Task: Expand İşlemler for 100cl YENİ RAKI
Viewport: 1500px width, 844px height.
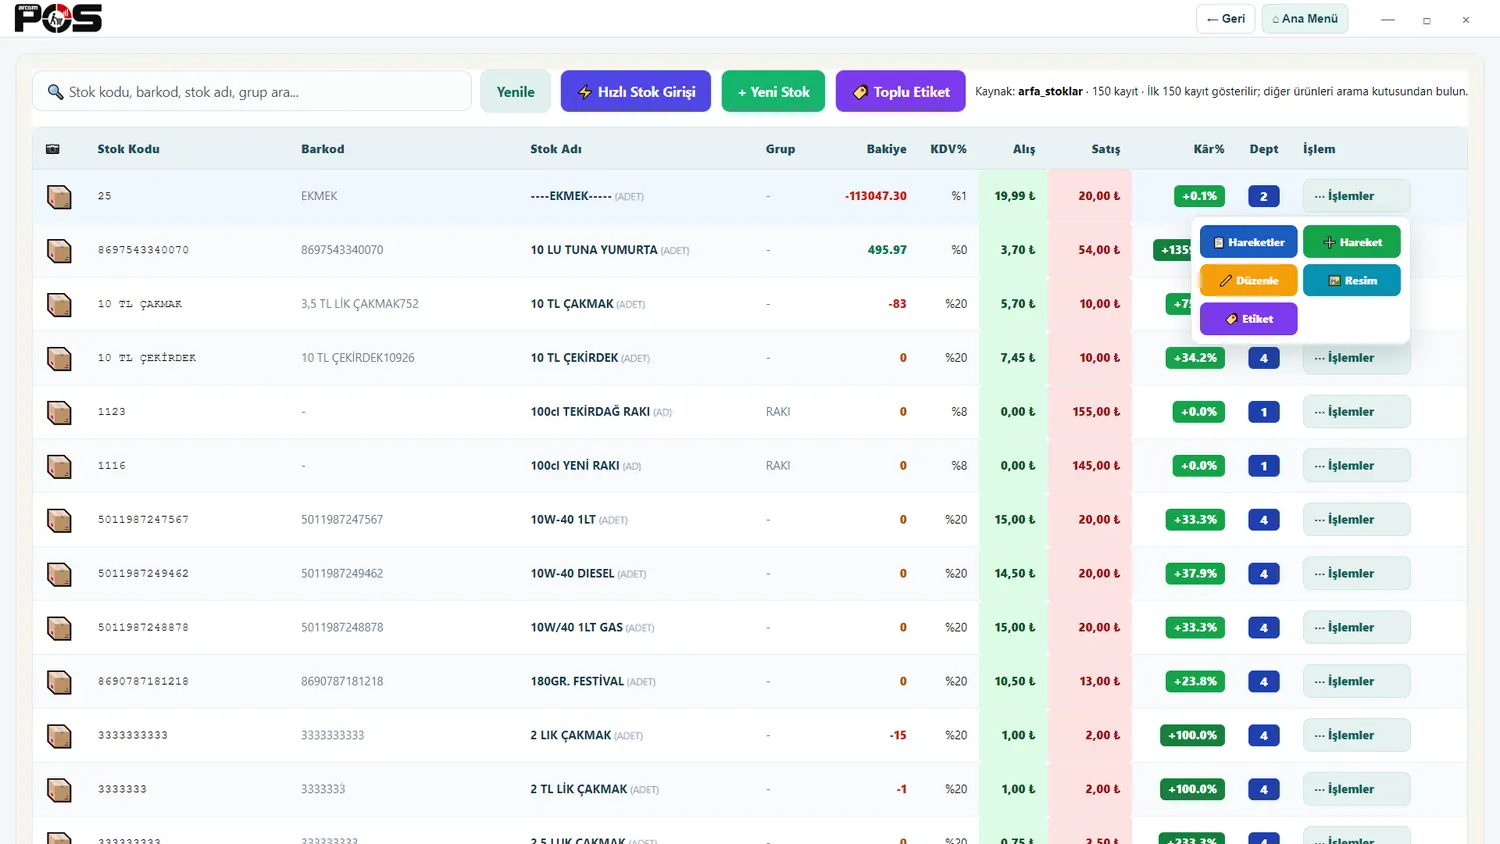Action: click(1357, 466)
